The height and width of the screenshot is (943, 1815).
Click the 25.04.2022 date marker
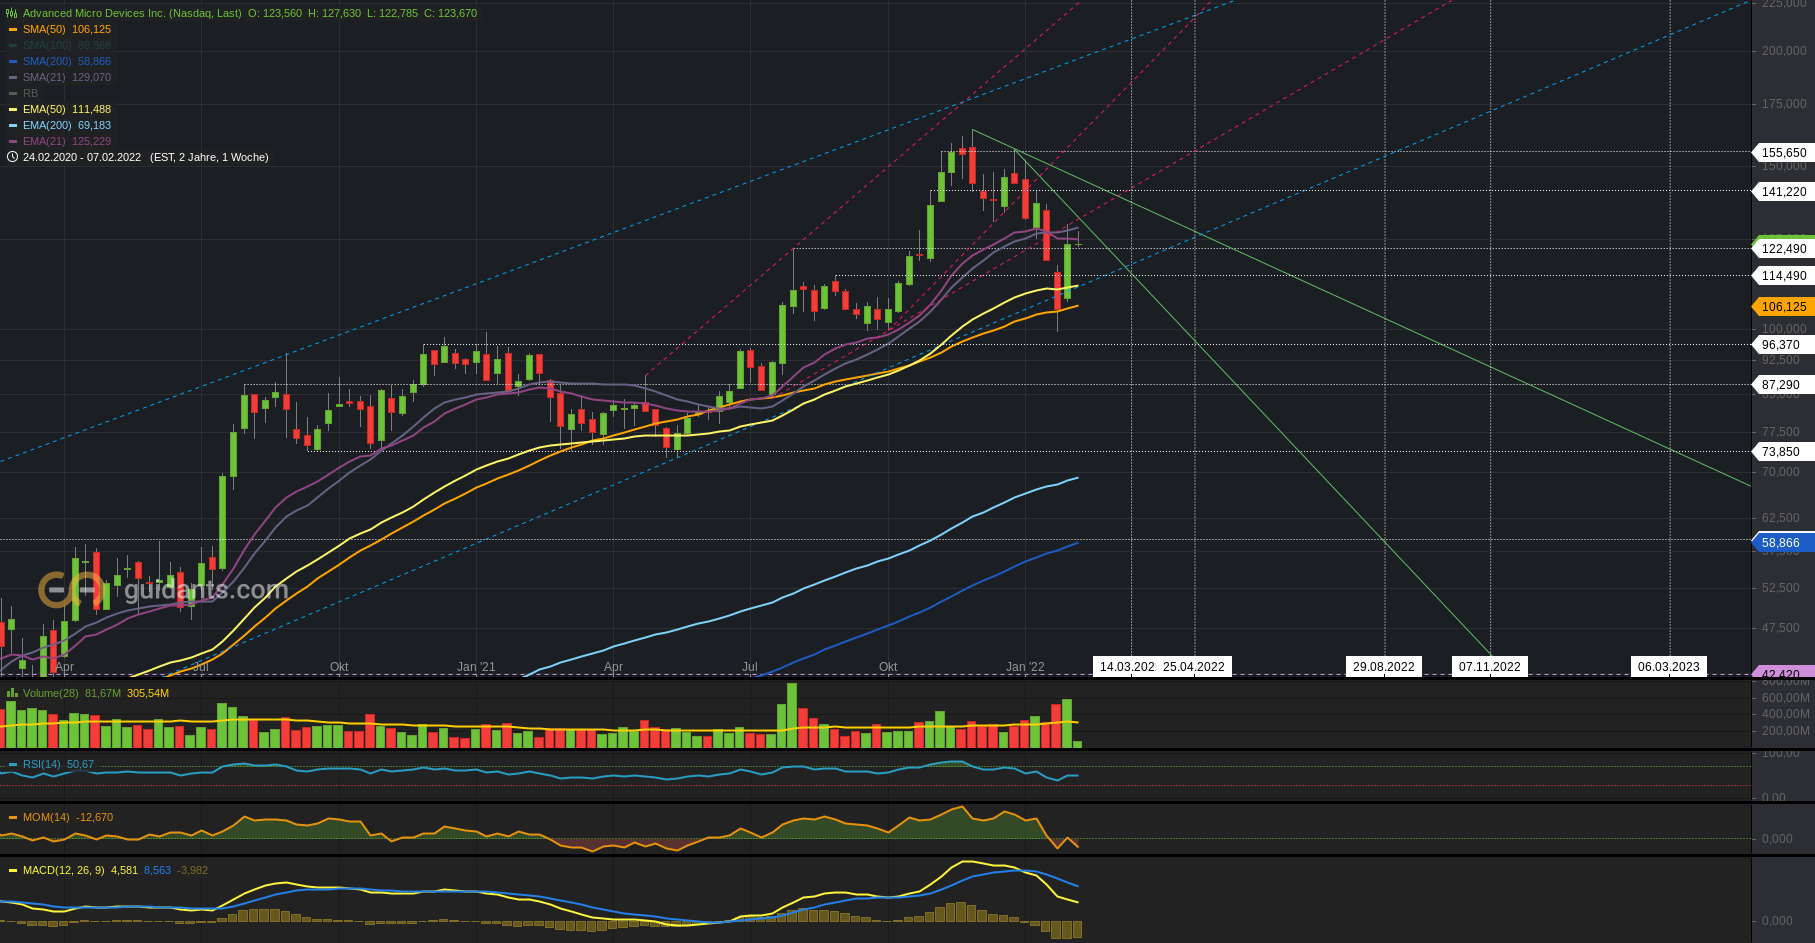pos(1194,667)
